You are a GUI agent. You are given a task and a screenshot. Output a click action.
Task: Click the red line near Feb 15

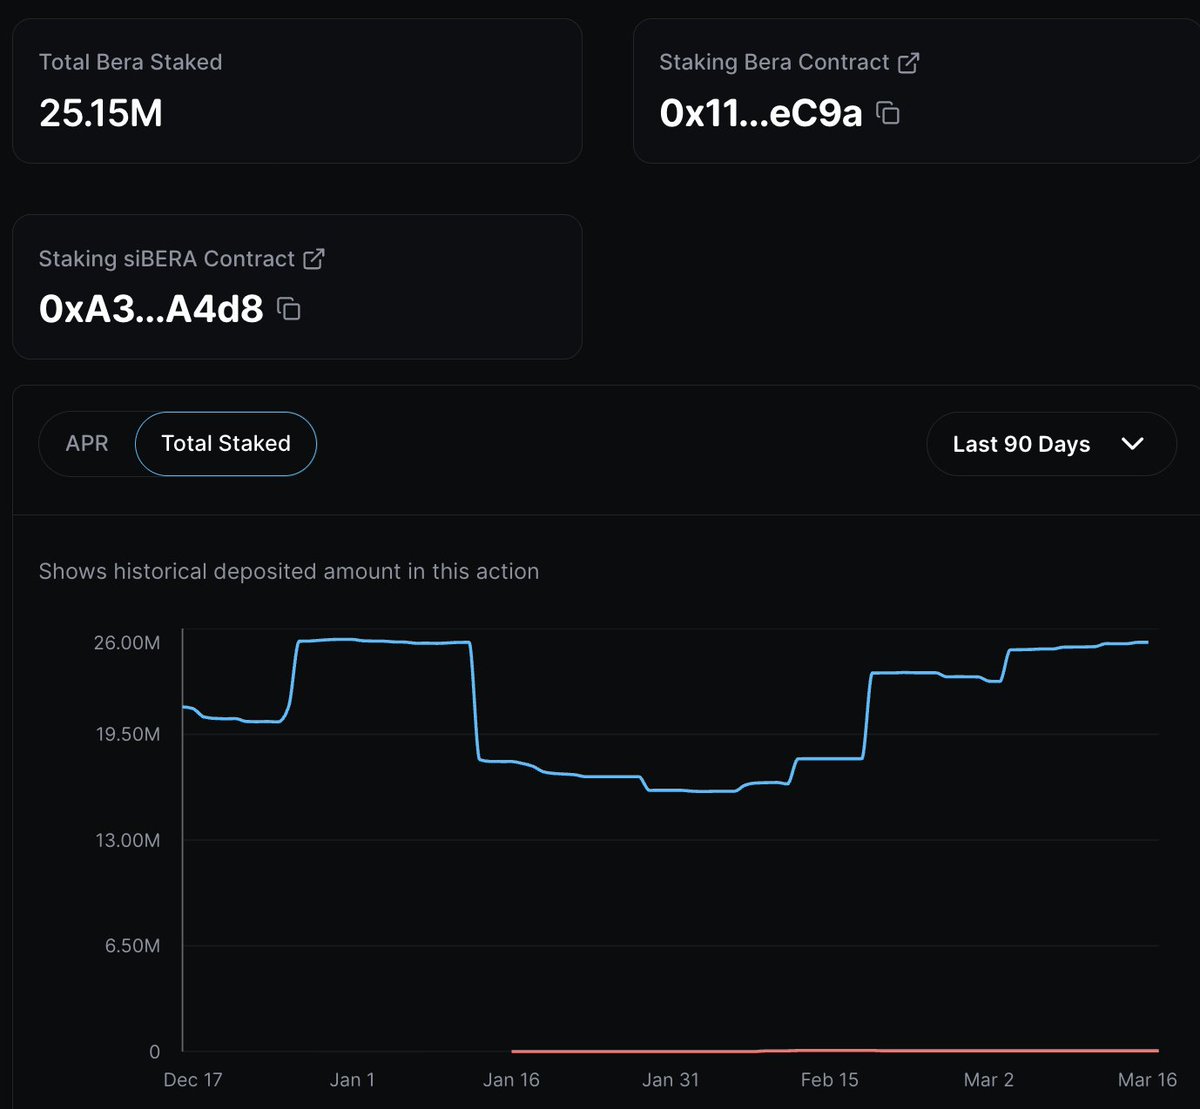pyautogui.click(x=830, y=1050)
